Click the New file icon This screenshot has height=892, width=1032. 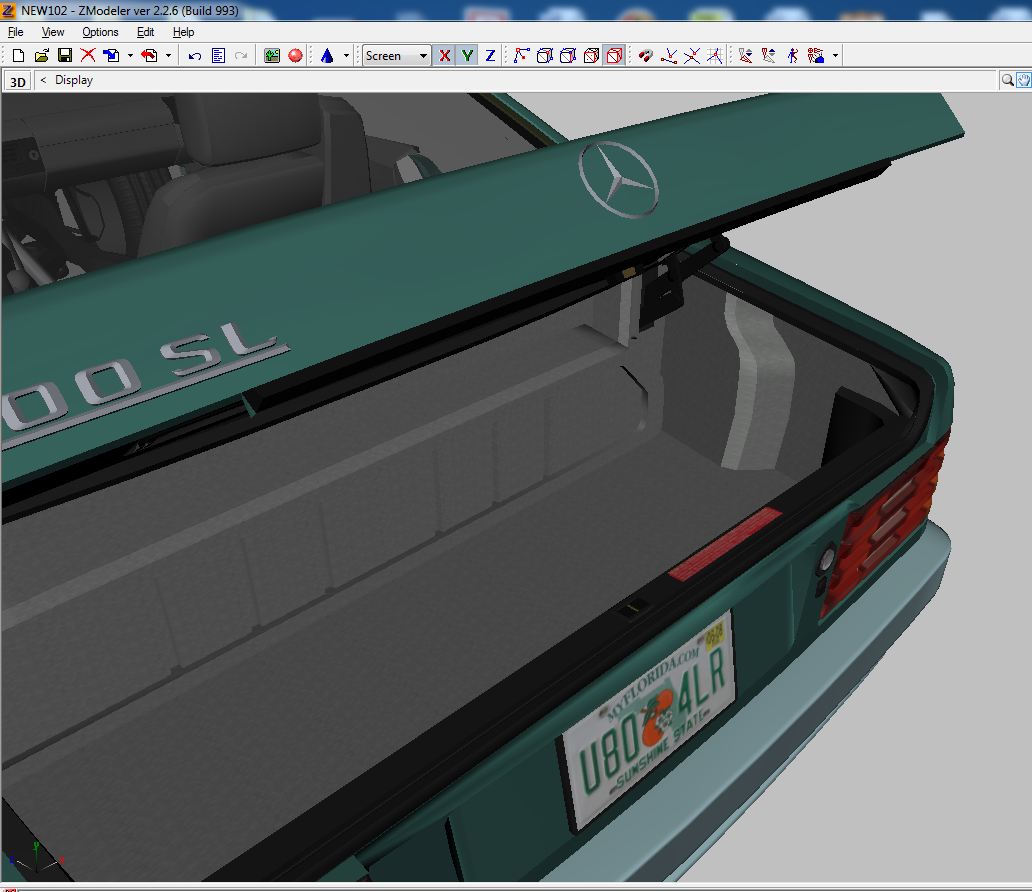pos(18,56)
